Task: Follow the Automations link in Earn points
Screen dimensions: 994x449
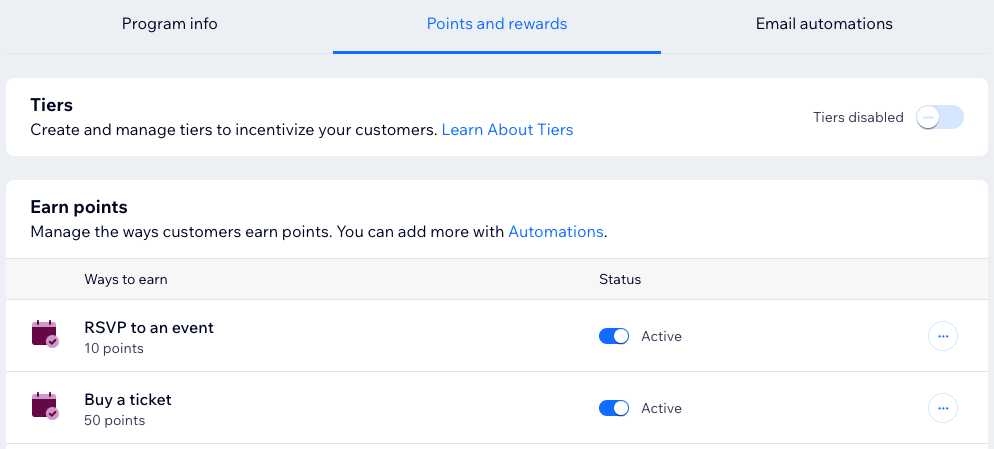Action: coord(555,231)
